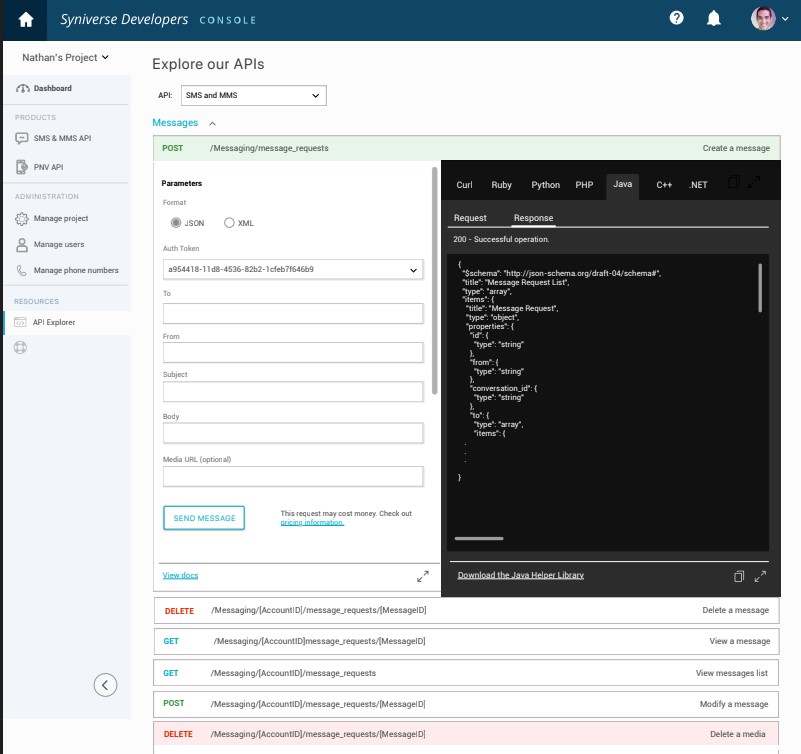
Task: Select the JSON format radio button
Action: click(x=176, y=223)
